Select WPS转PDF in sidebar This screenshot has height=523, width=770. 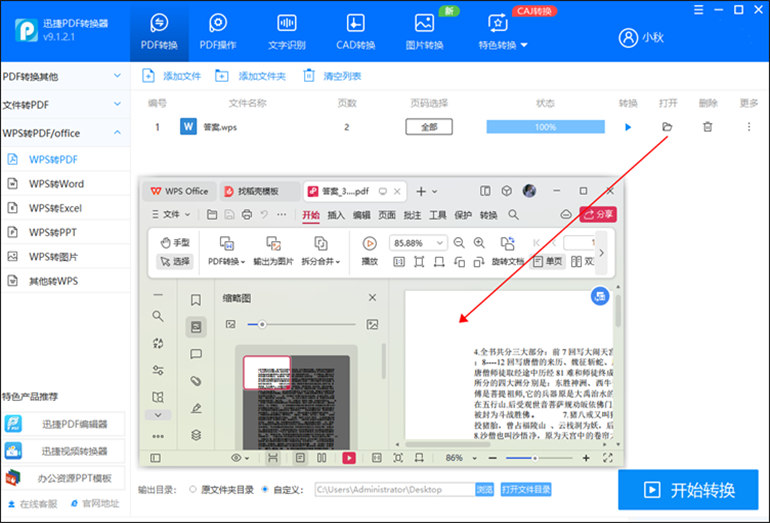[x=65, y=159]
